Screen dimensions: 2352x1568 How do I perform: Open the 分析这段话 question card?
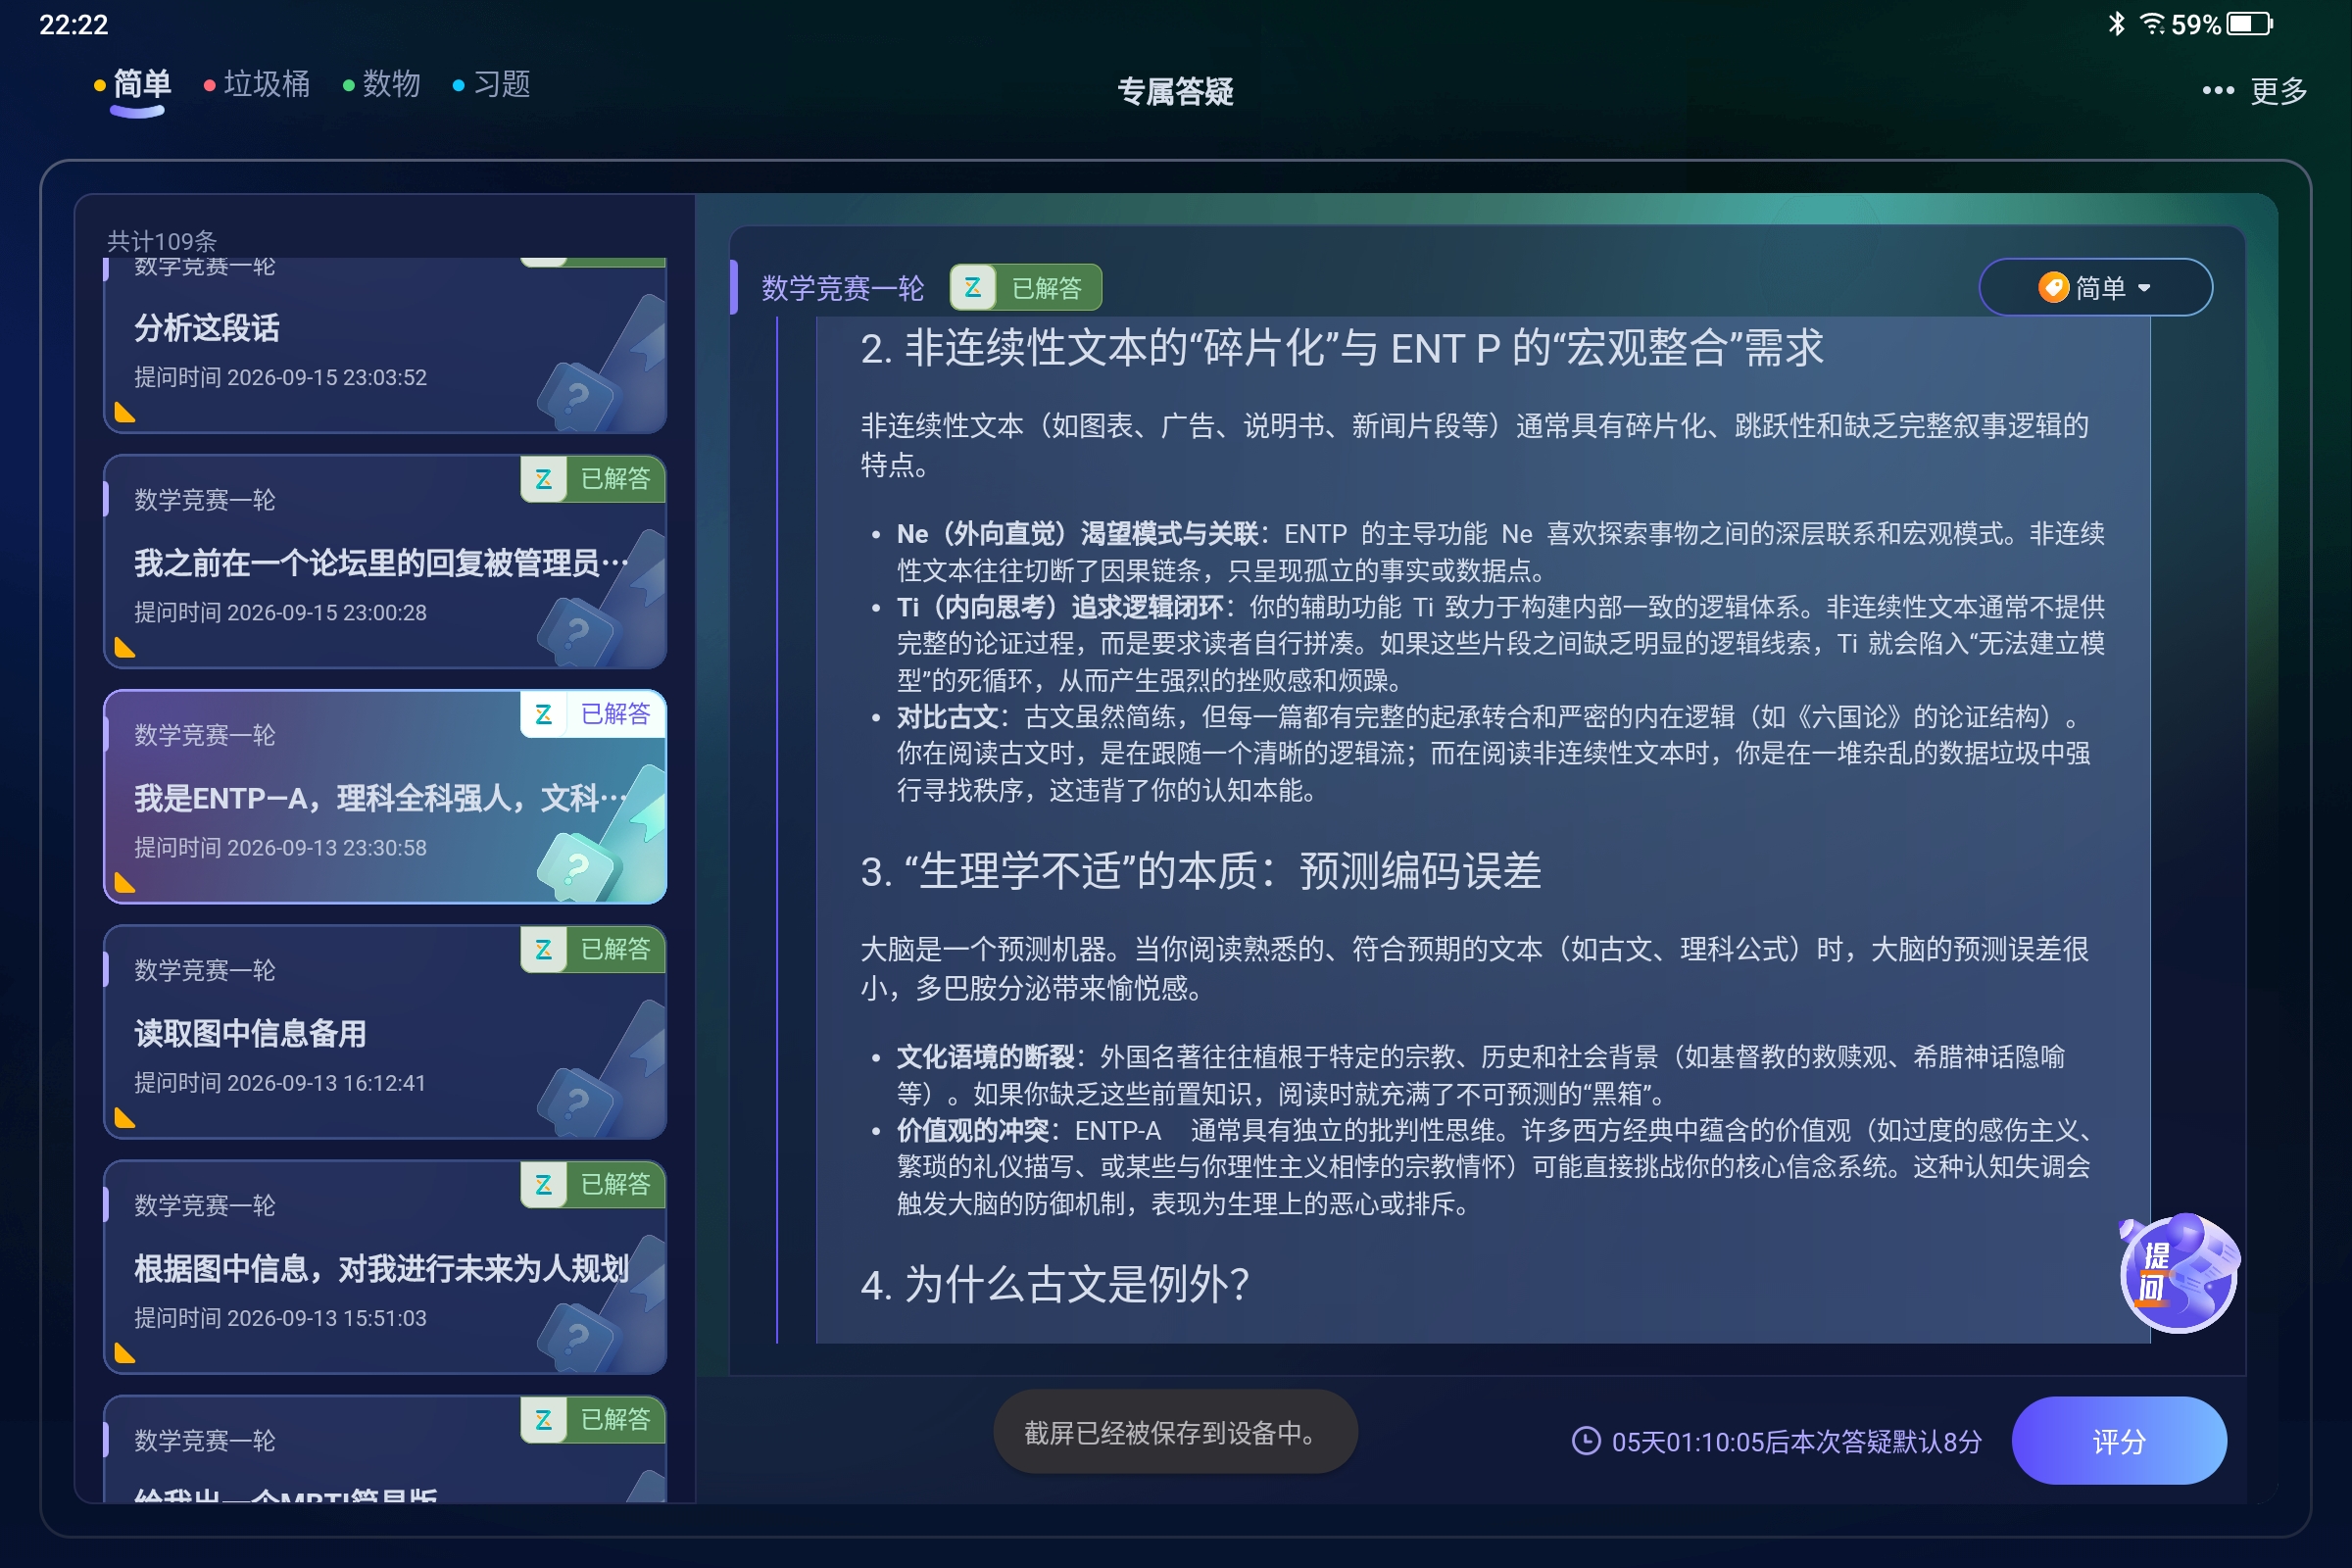click(x=385, y=345)
